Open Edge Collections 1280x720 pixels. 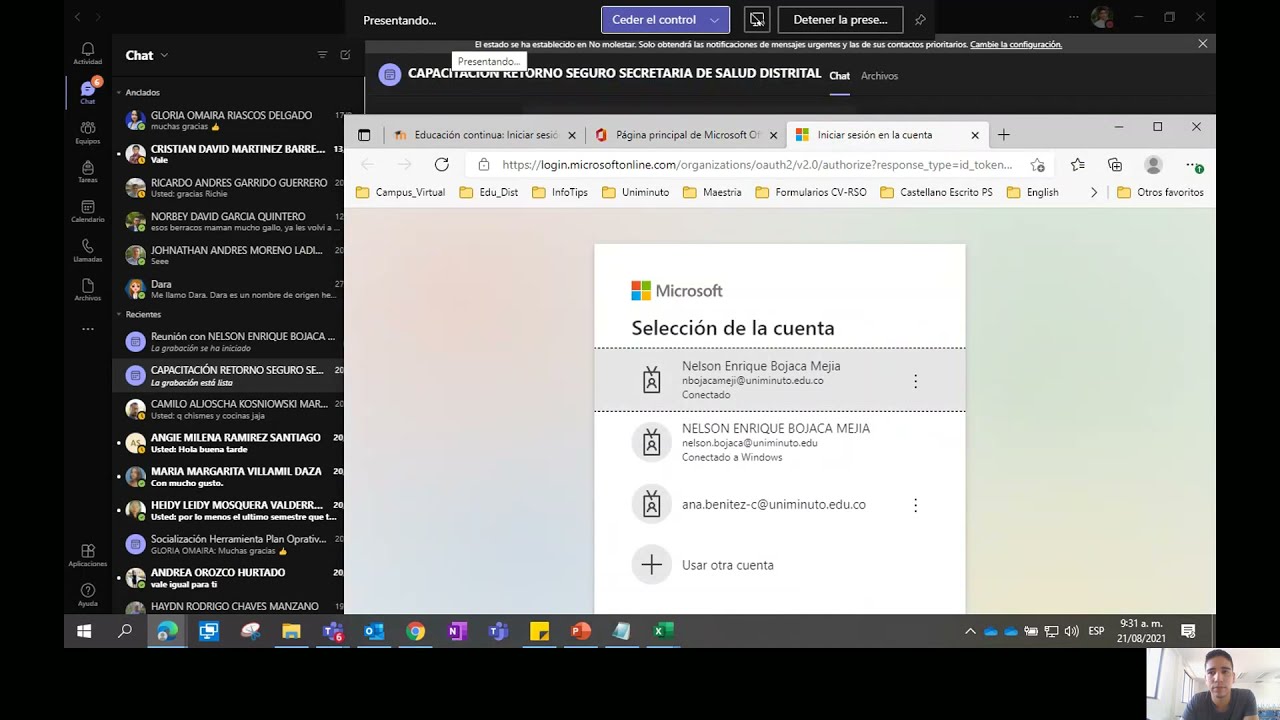(x=1115, y=165)
